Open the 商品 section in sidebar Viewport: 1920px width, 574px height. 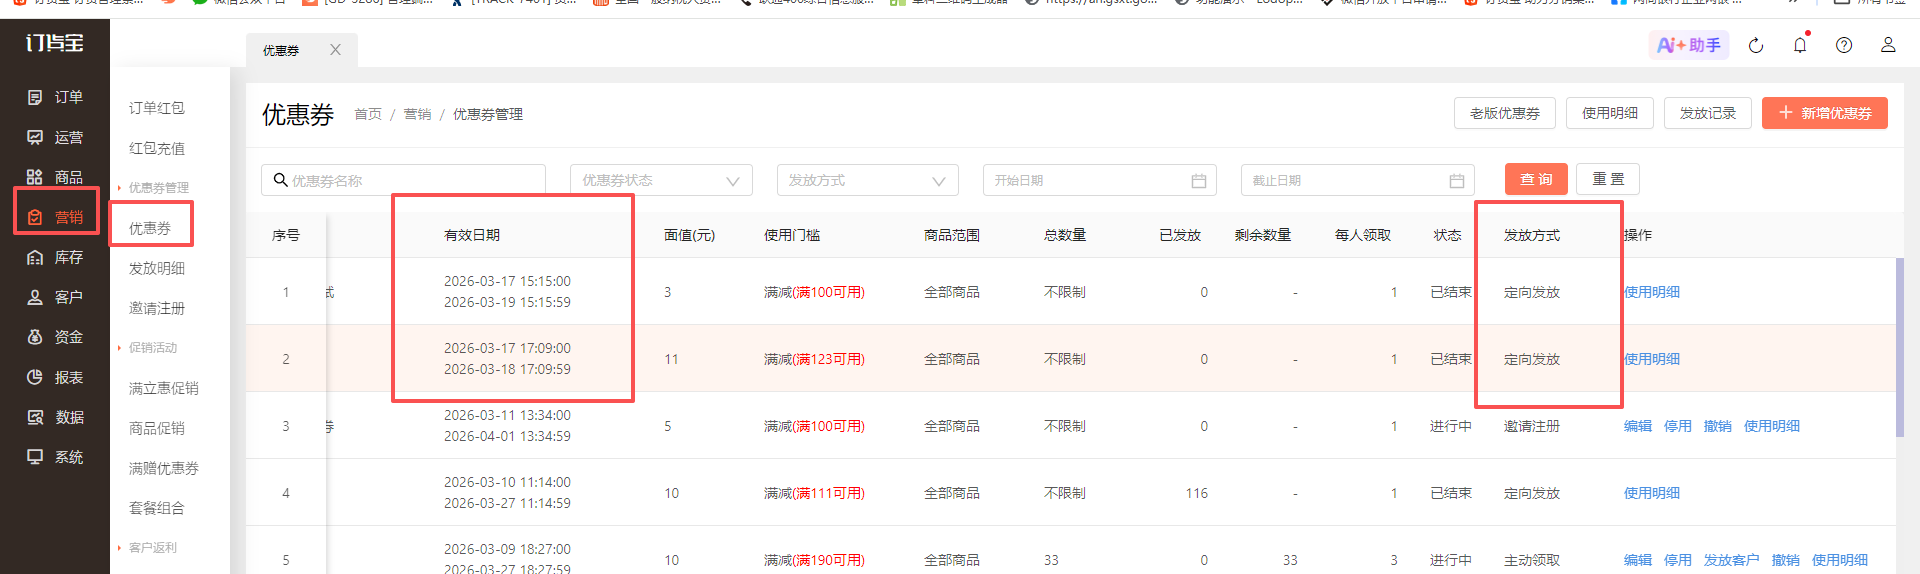(55, 177)
